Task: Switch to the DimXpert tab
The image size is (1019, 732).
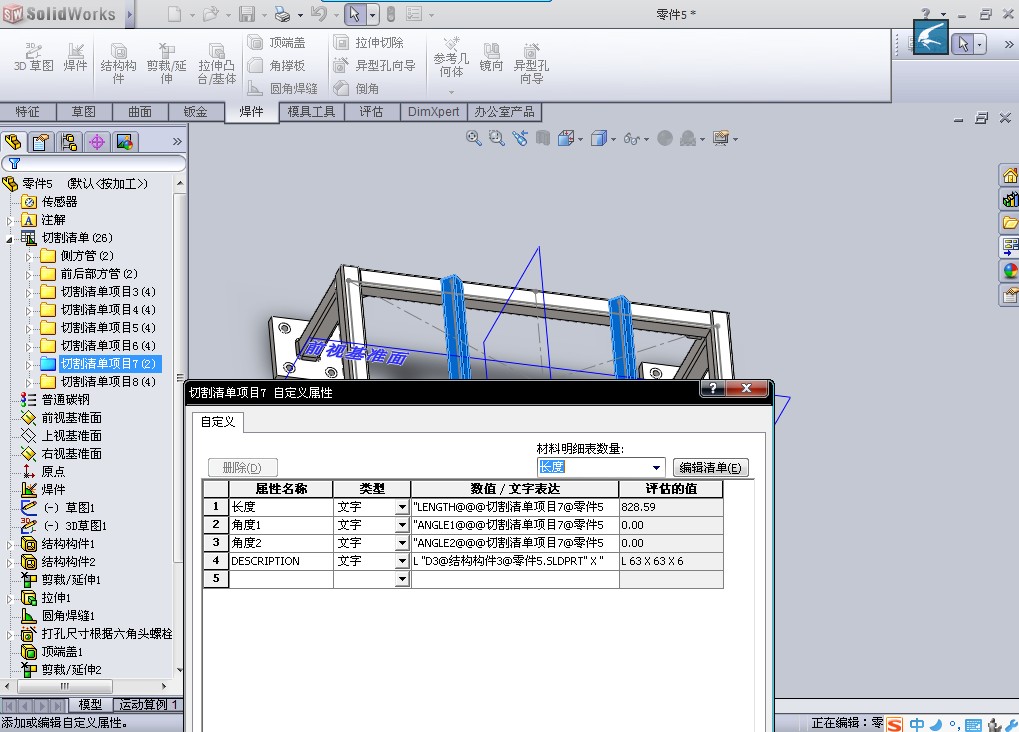Action: tap(433, 112)
